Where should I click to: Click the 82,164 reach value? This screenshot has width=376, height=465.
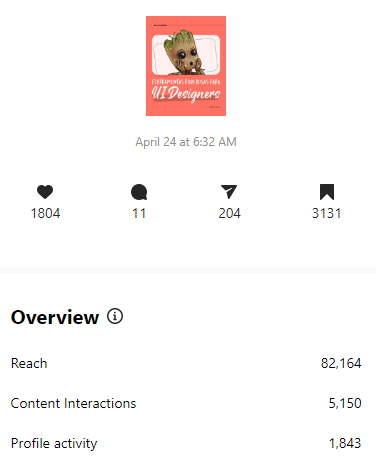[341, 363]
